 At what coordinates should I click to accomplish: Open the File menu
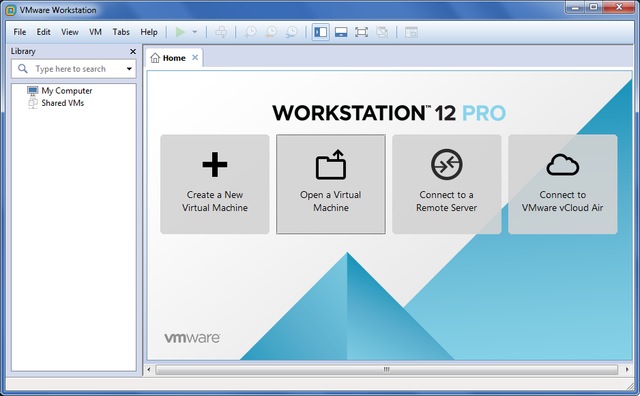point(20,32)
